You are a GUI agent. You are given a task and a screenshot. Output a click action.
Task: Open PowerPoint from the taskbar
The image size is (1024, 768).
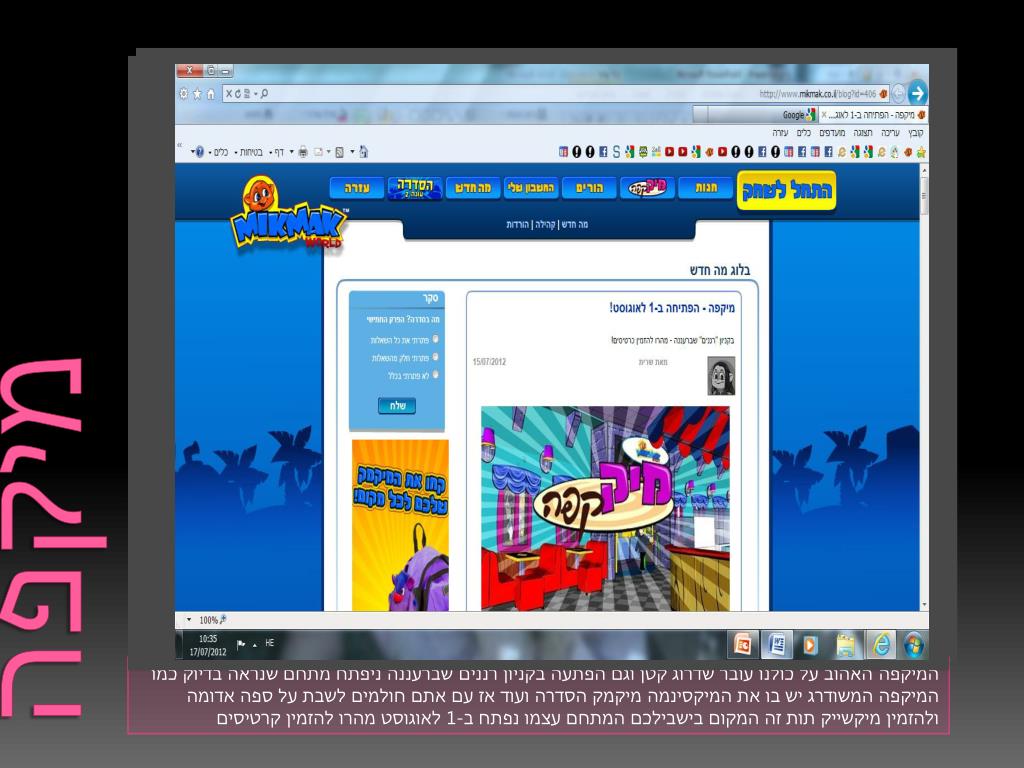pos(743,645)
